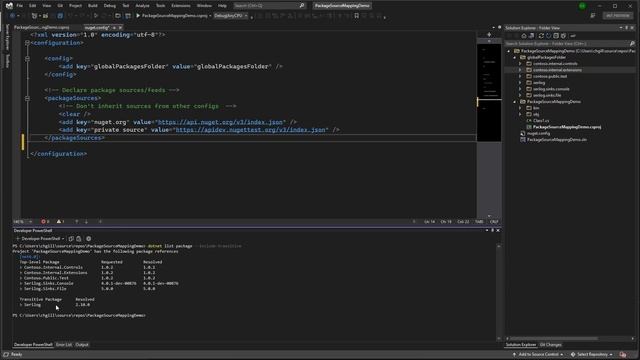Open the Extensions menu
The width and height of the screenshot is (640, 360).
click(x=181, y=6)
